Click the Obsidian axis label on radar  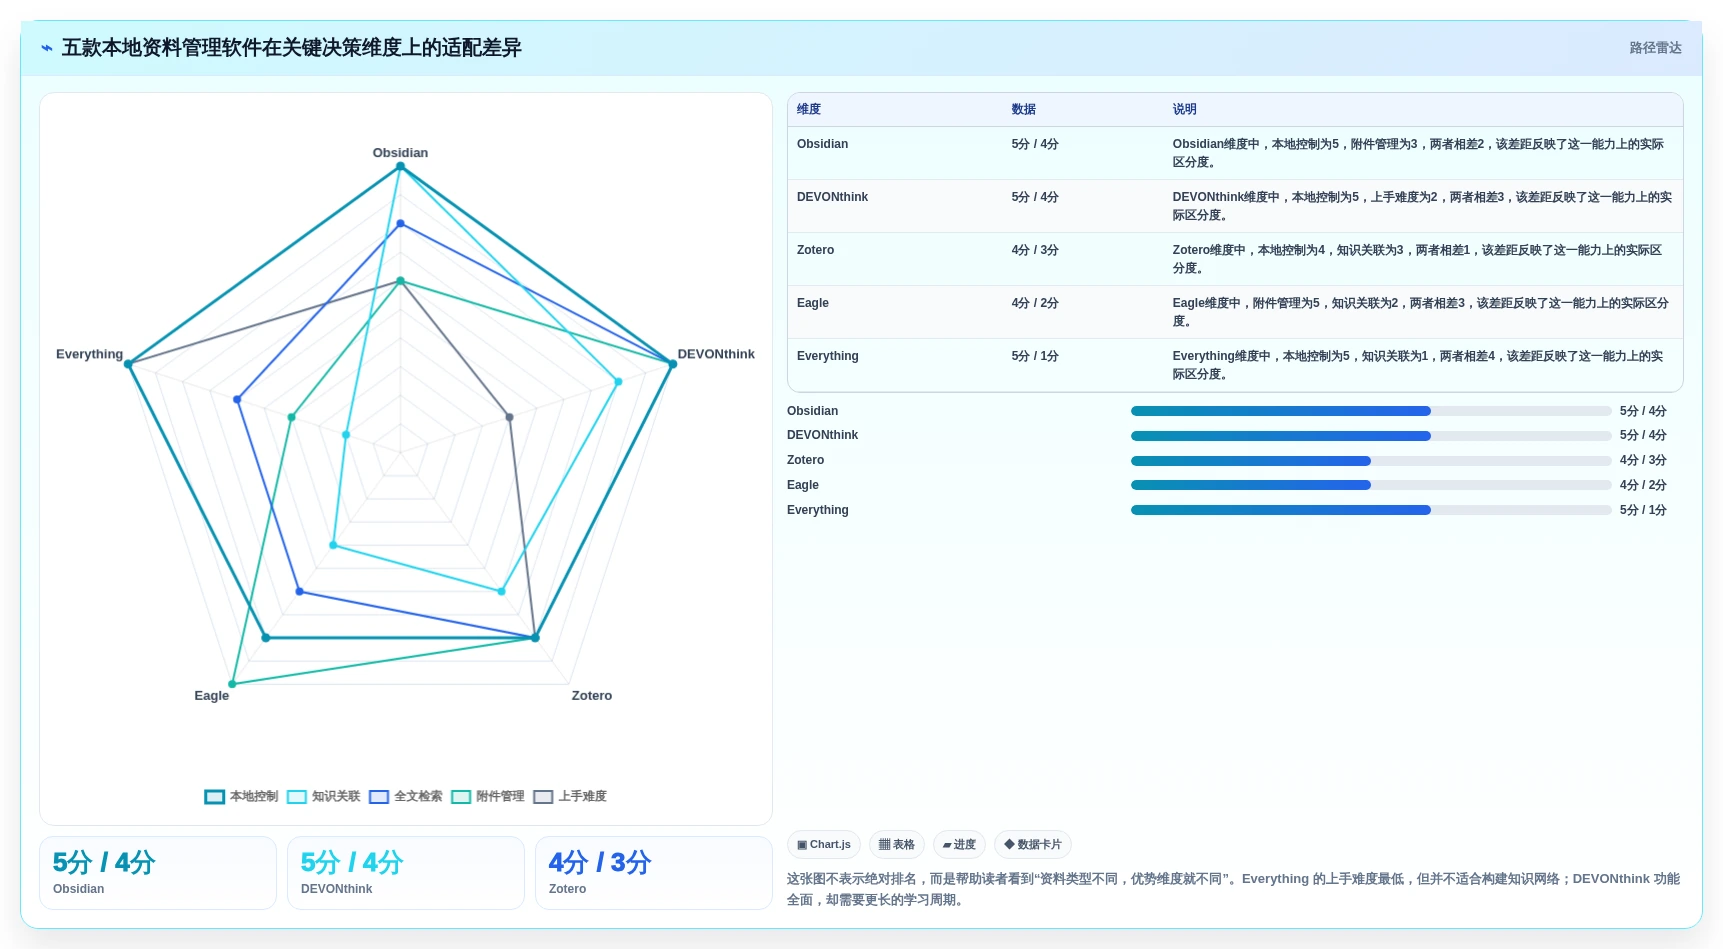coord(400,153)
